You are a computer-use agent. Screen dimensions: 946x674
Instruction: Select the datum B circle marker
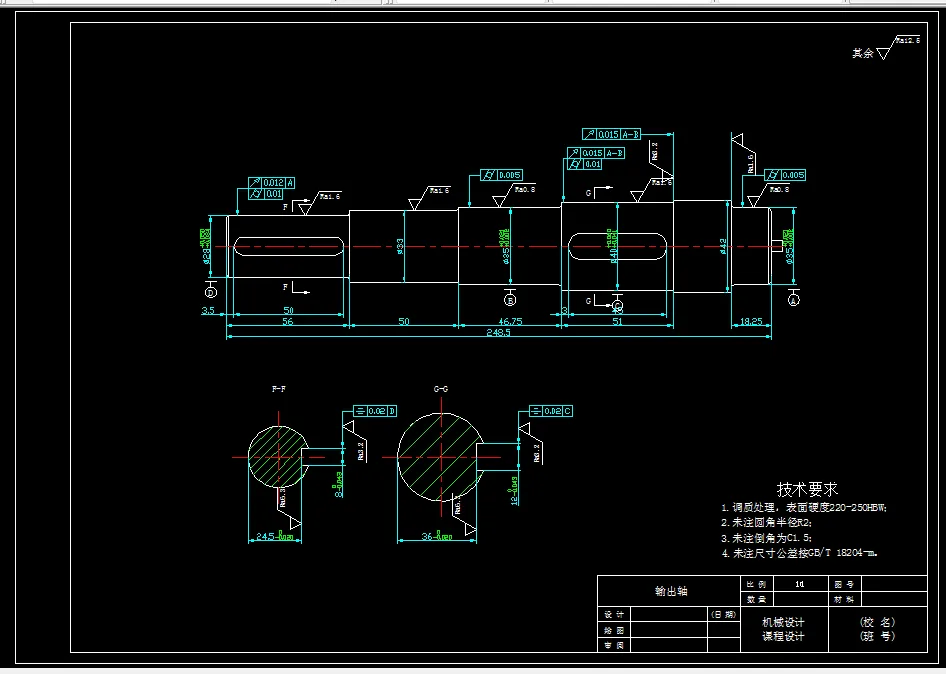(x=510, y=300)
